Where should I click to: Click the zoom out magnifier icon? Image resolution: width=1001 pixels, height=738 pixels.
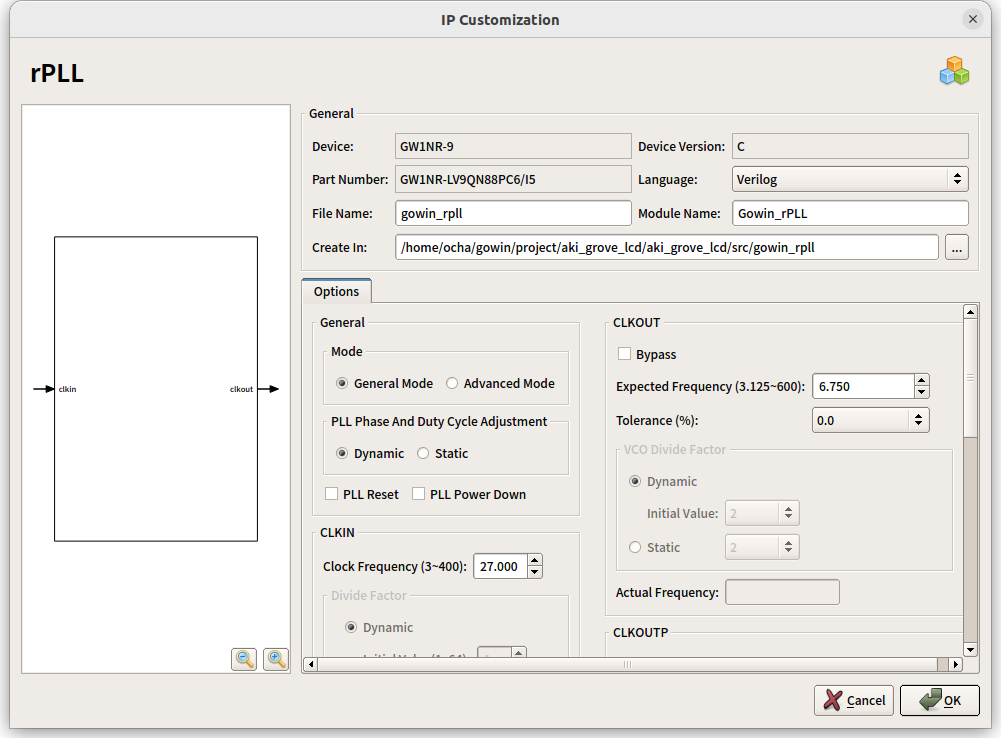click(244, 659)
